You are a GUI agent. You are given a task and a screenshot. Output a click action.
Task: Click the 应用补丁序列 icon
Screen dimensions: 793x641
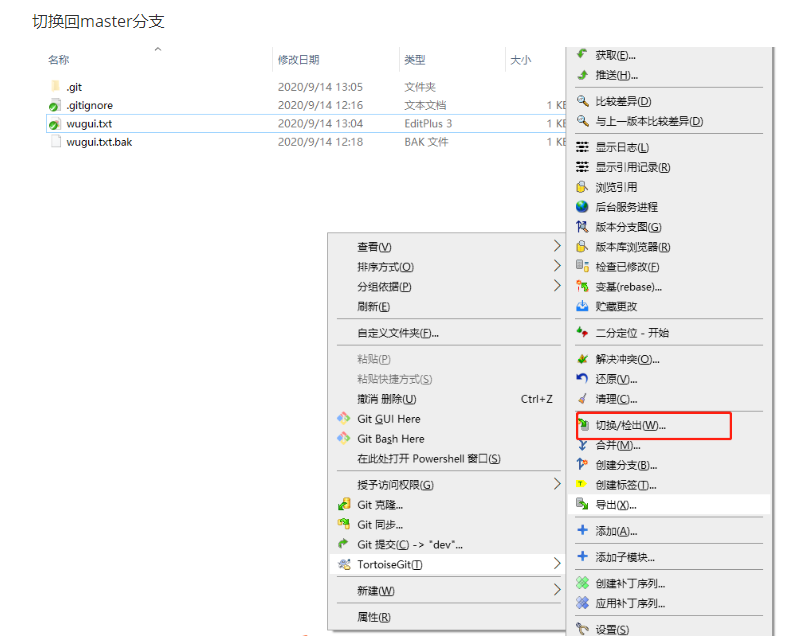pyautogui.click(x=582, y=603)
